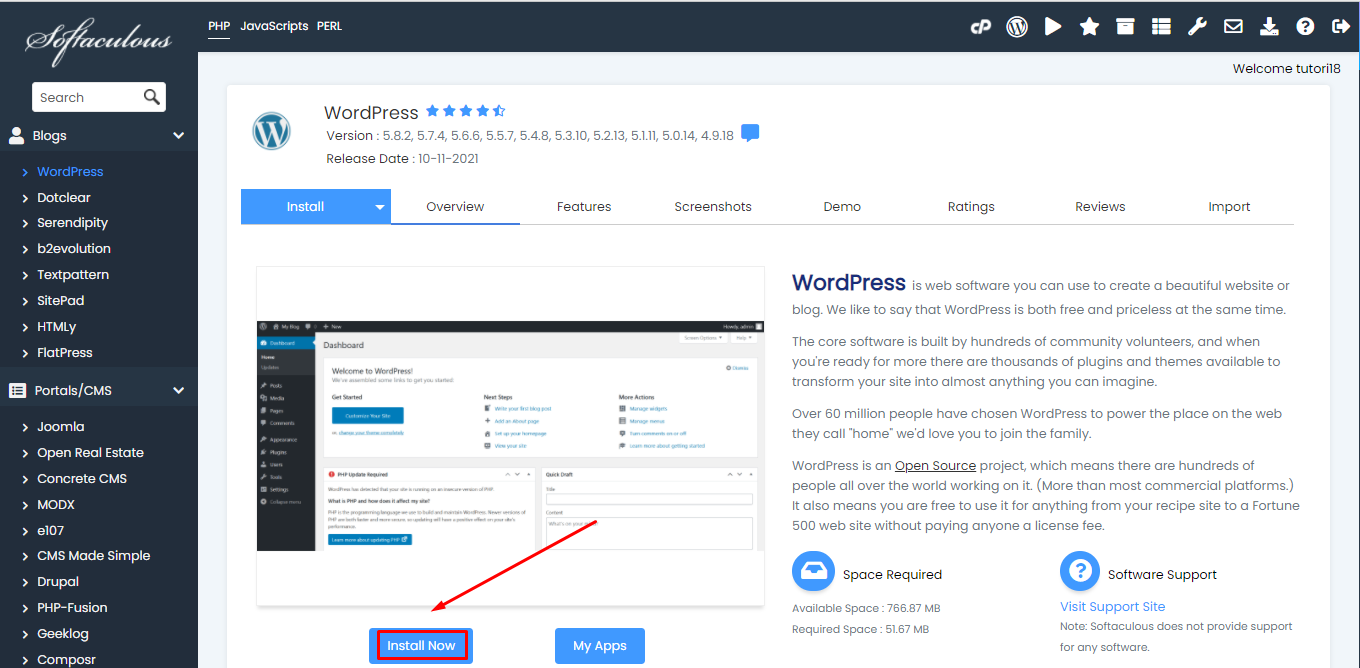Viewport: 1360px width, 668px height.
Task: Collapse the Blogs category chevron
Action: [x=179, y=135]
